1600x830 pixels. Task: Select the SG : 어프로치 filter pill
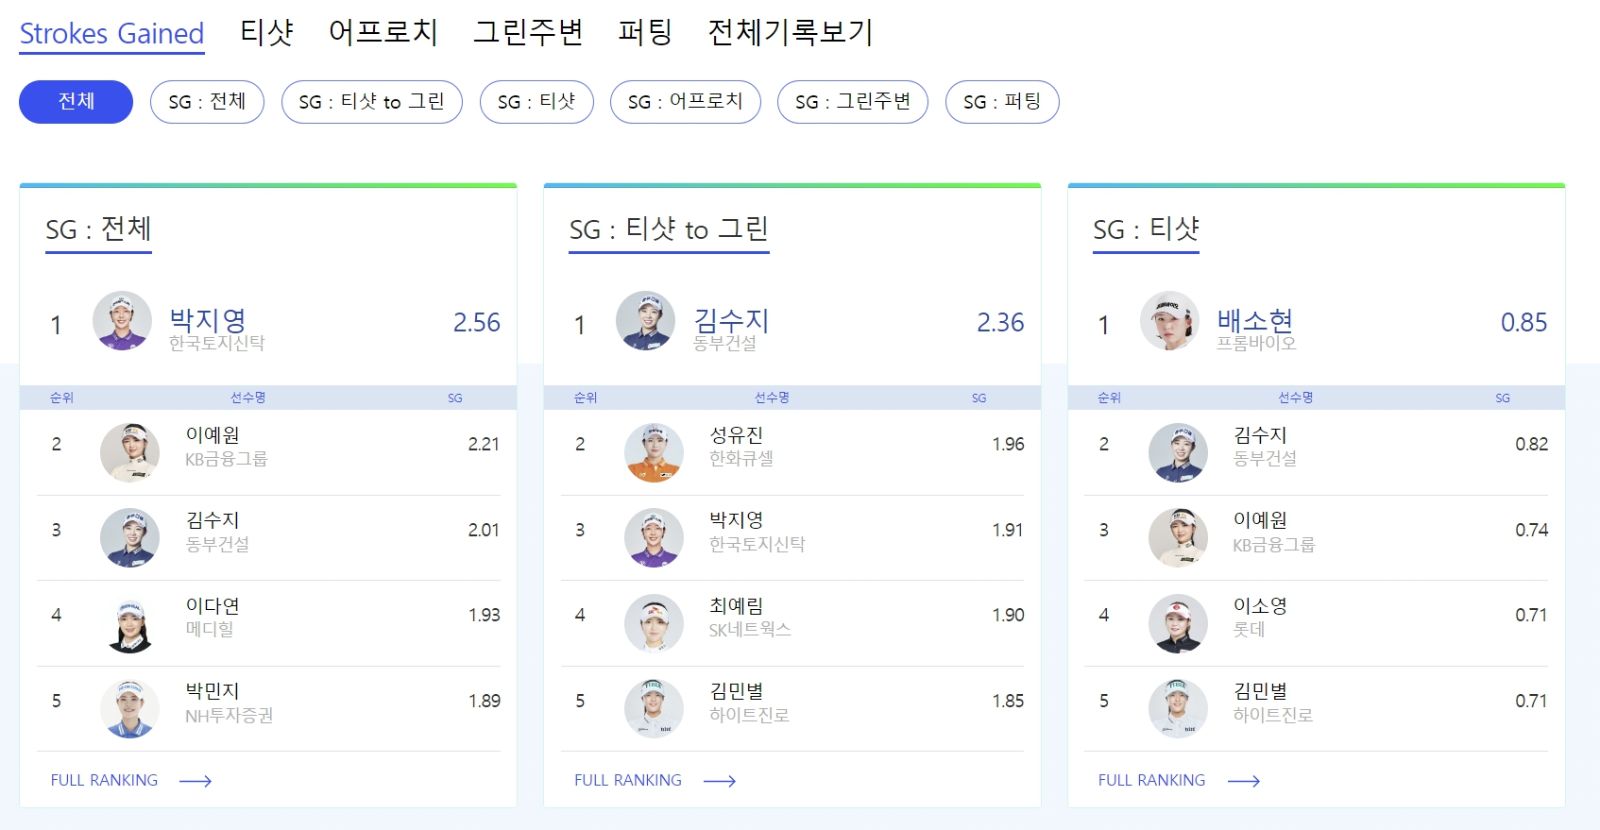click(685, 102)
